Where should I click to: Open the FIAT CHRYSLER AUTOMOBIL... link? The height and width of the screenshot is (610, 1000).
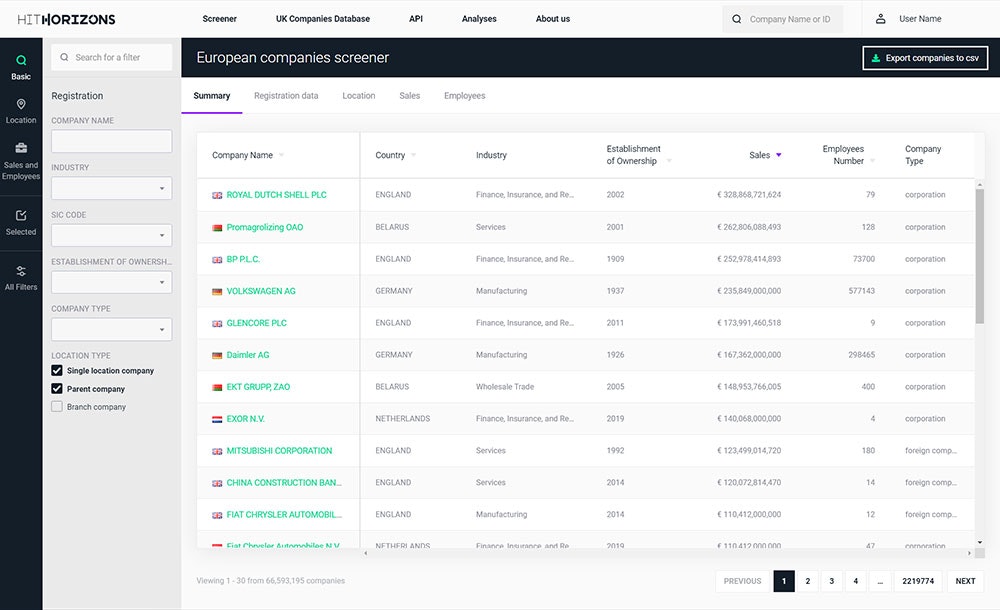[284, 515]
